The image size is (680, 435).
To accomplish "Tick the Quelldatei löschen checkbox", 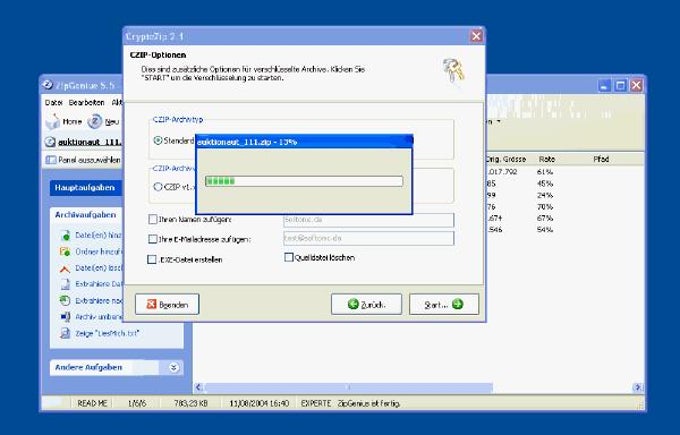I will tap(288, 257).
